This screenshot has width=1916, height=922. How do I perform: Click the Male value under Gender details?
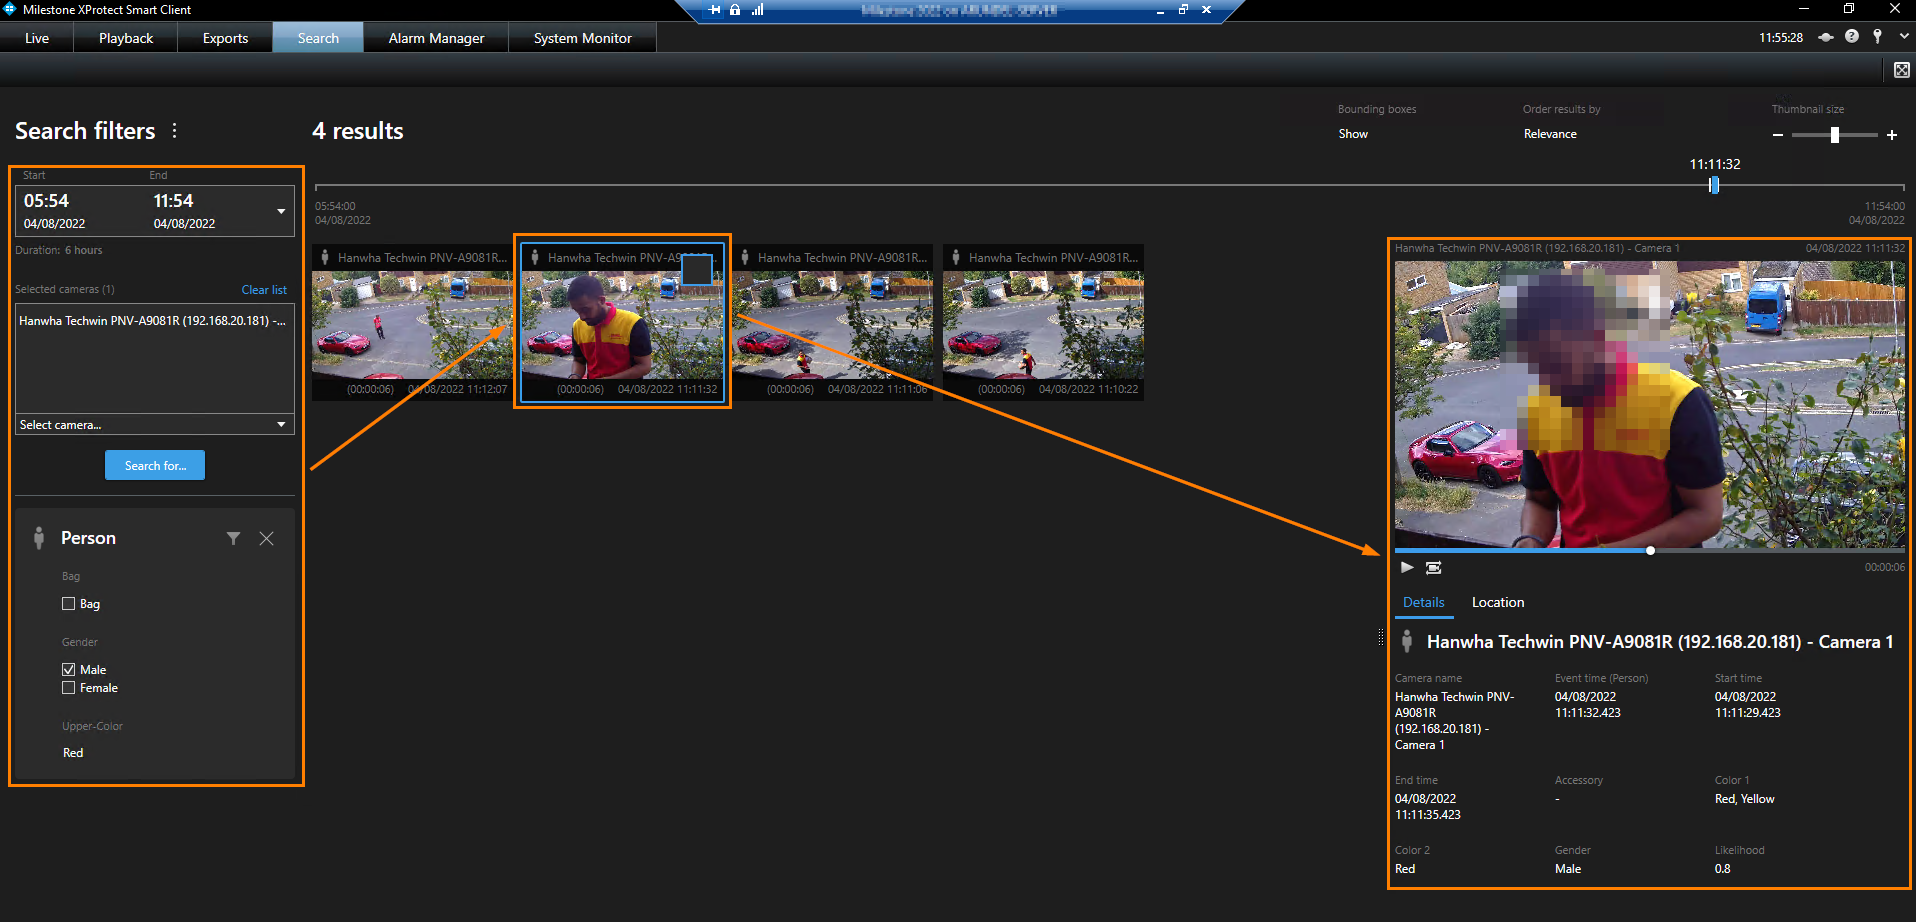[x=1568, y=869]
